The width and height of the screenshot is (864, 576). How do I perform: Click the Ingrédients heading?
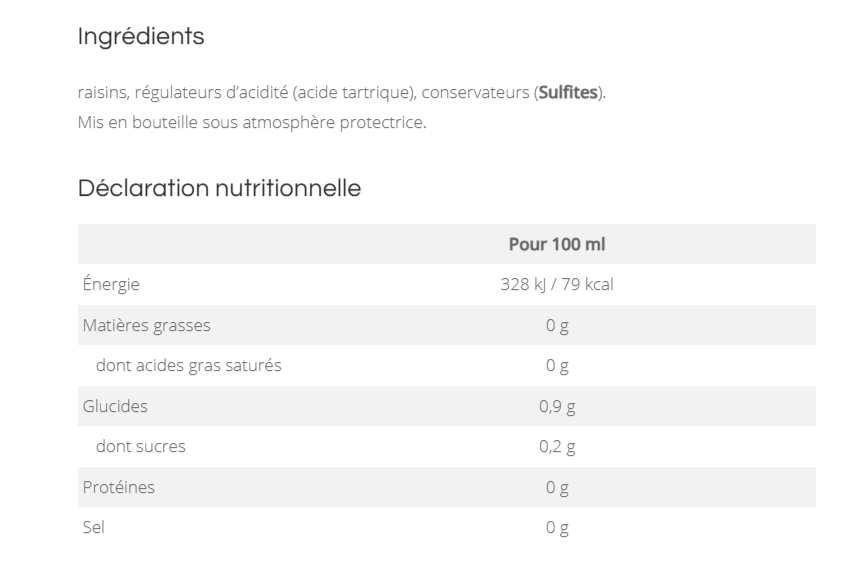141,37
